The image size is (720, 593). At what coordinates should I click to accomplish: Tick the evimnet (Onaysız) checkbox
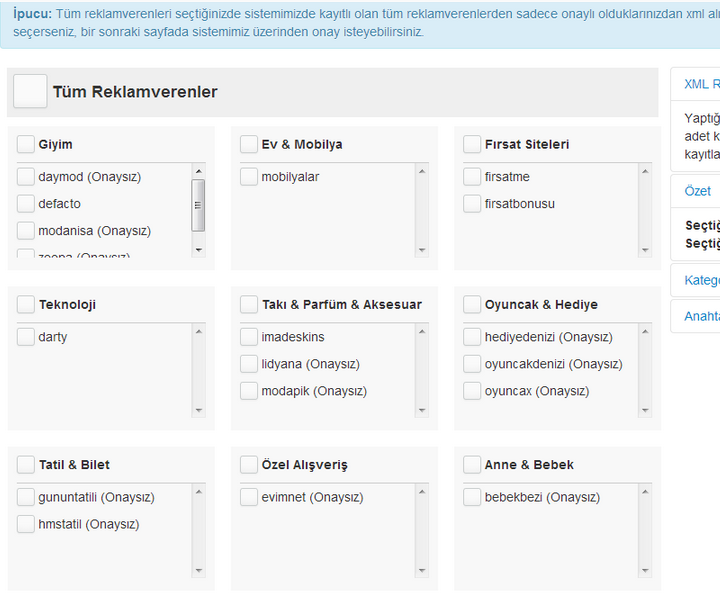click(249, 497)
